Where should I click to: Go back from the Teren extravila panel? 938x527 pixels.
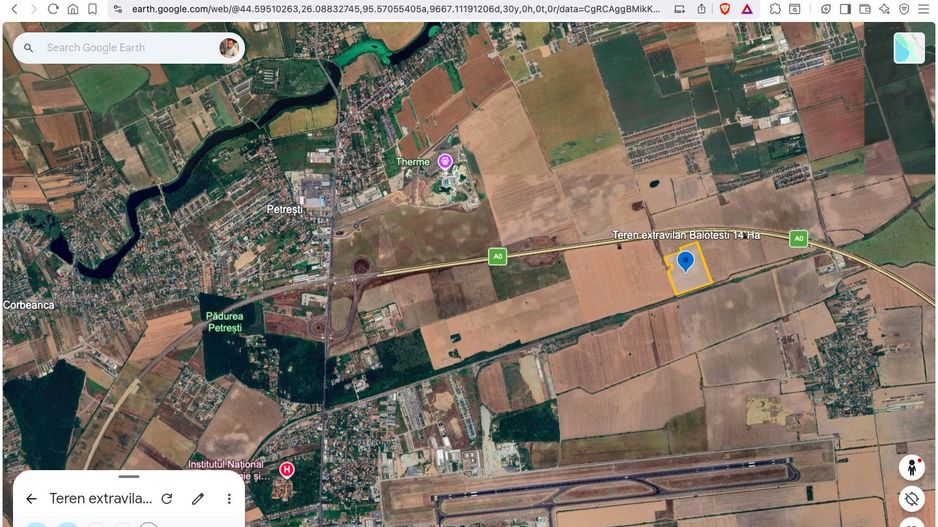31,498
